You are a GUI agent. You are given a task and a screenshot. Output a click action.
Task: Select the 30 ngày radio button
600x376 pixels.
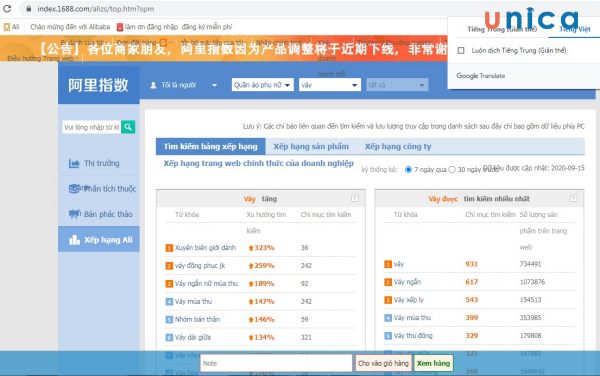tap(452, 169)
